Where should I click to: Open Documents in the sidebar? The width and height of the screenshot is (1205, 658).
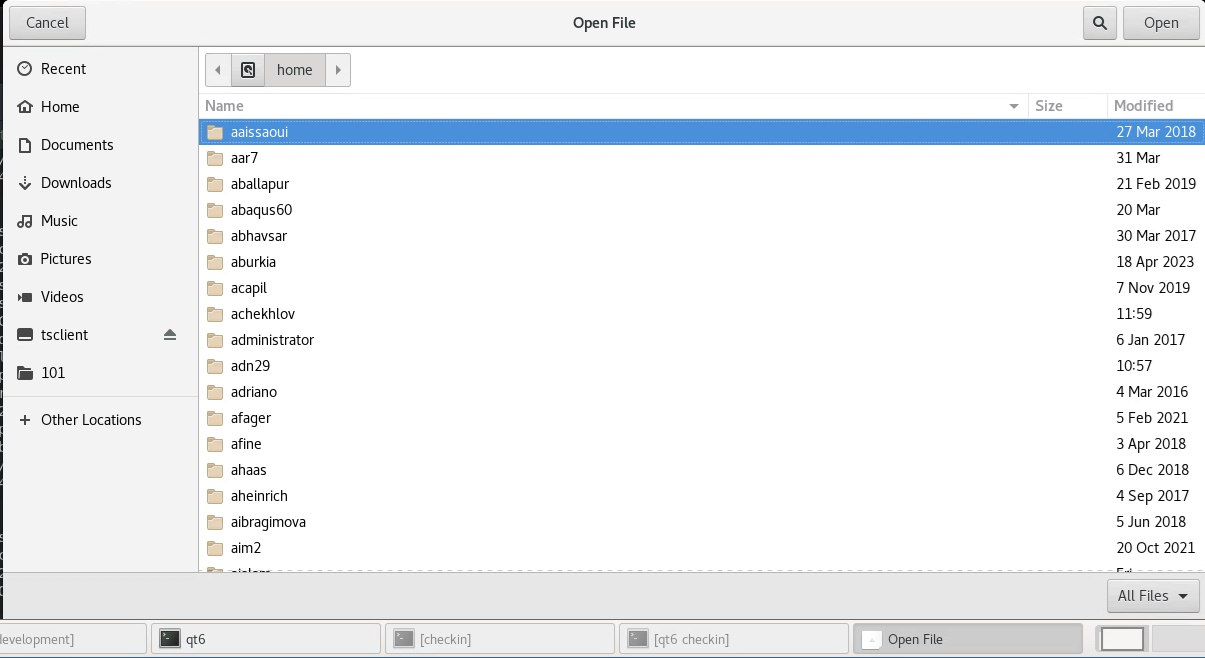99,145
